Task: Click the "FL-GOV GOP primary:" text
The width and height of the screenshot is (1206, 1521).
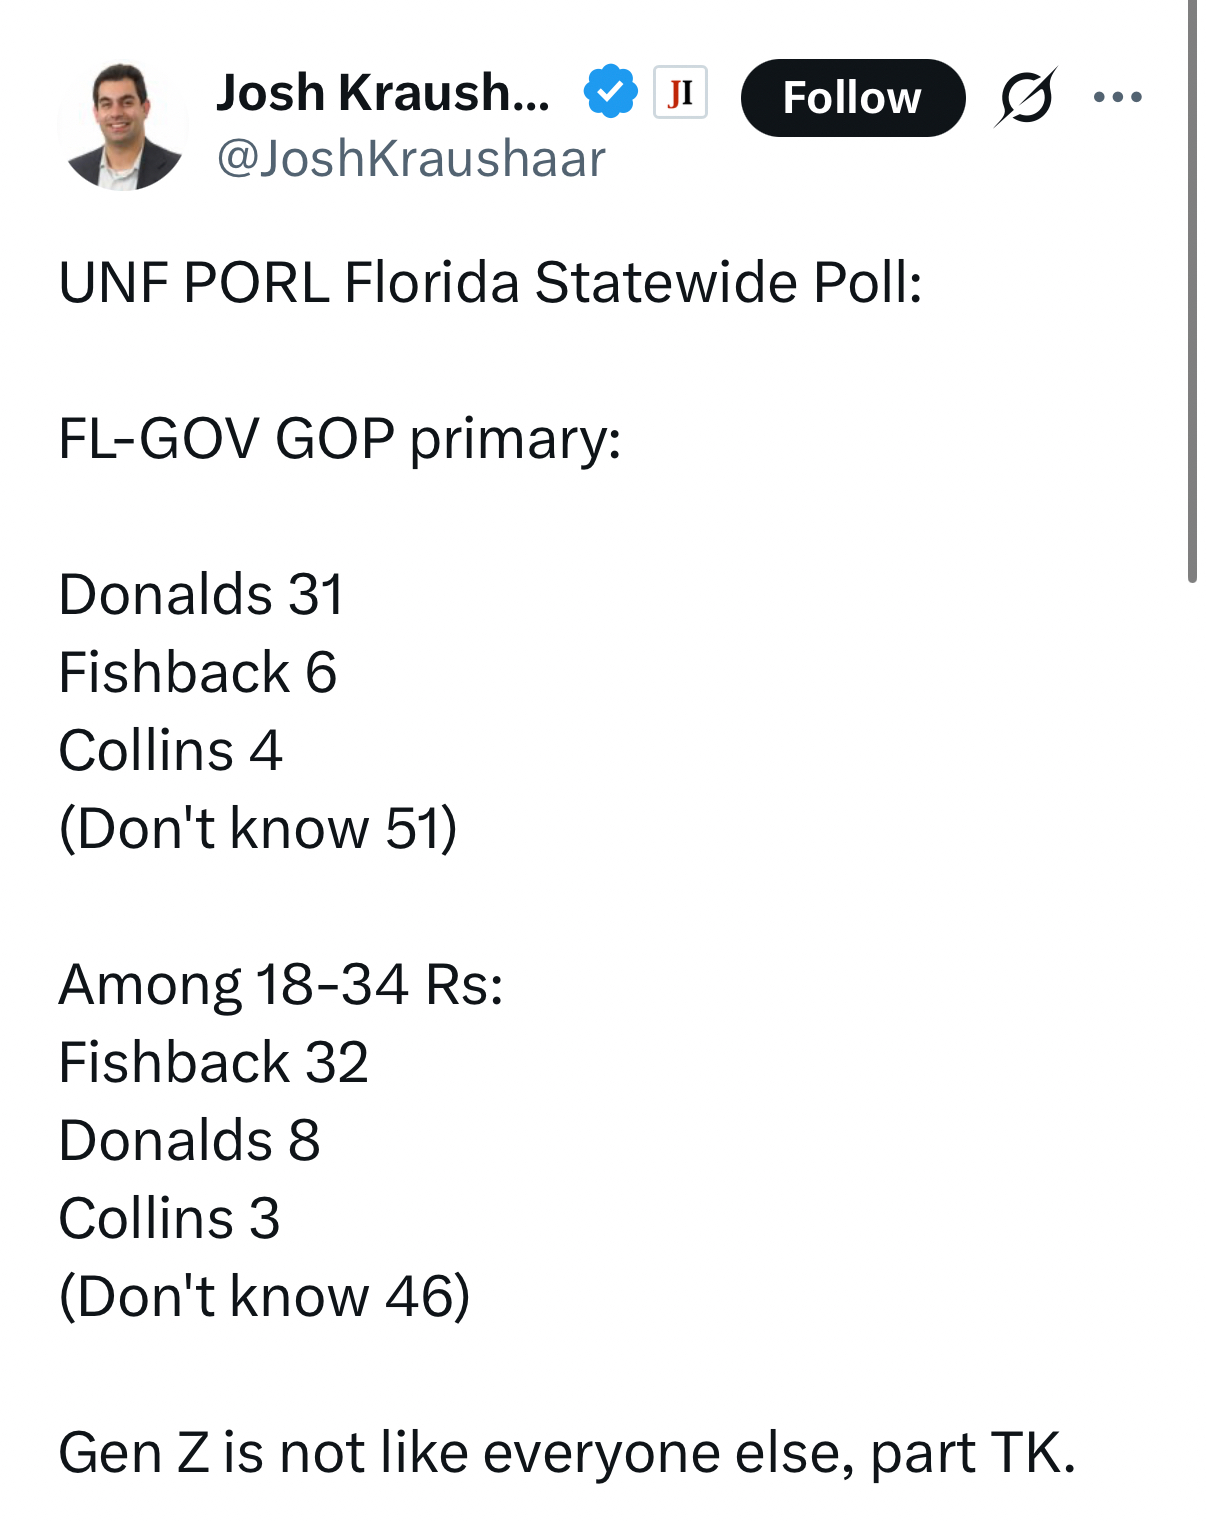Action: click(340, 439)
